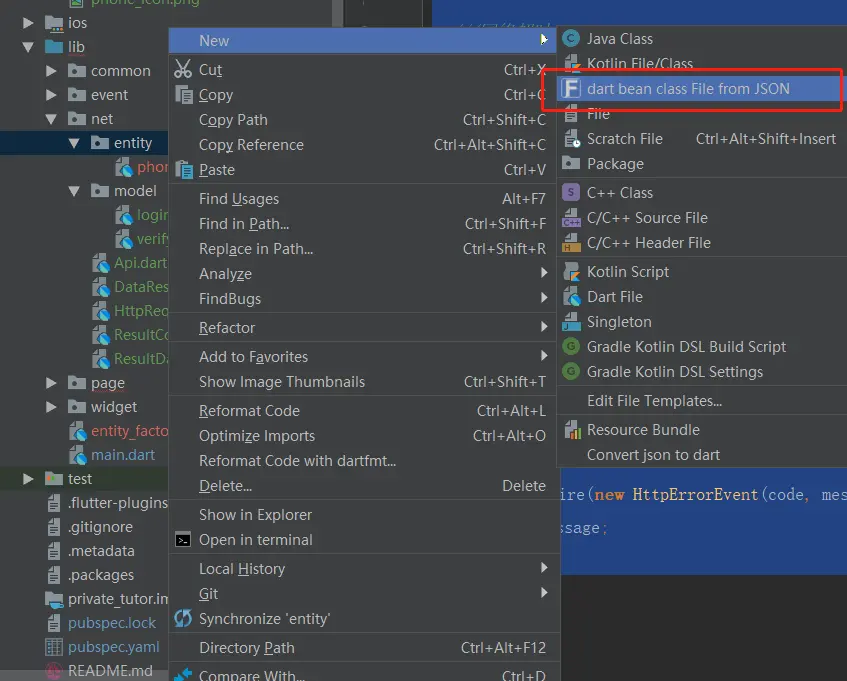Choose Add to Favorites
This screenshot has width=847, height=681.
(x=362, y=356)
